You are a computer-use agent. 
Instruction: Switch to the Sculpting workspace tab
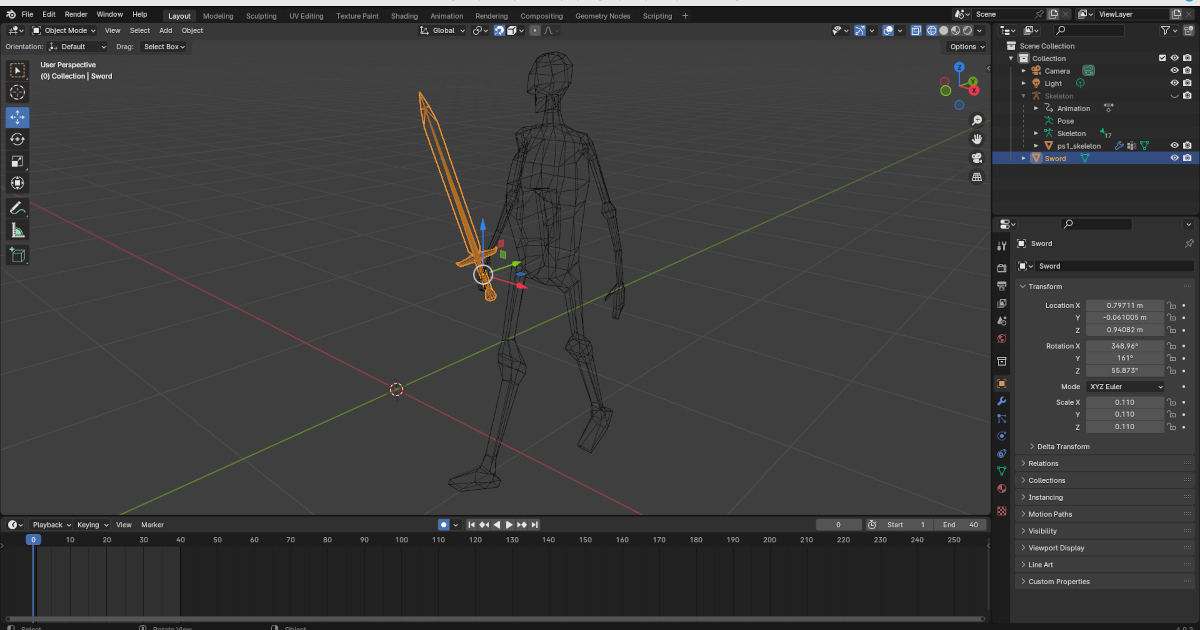click(x=260, y=16)
